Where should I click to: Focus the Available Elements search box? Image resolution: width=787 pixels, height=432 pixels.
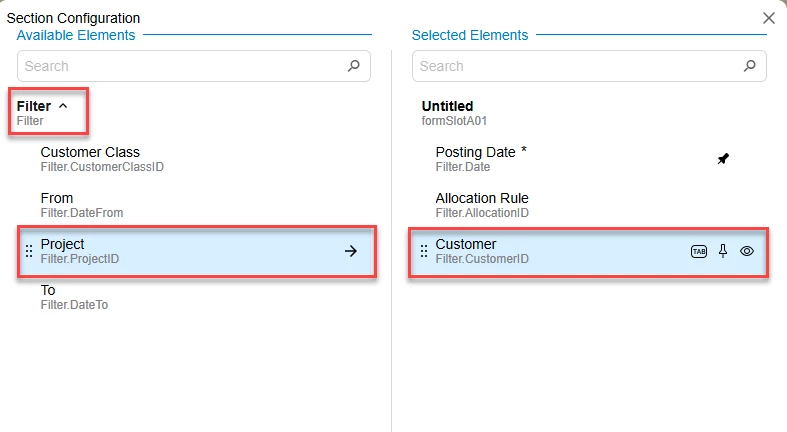click(x=180, y=66)
